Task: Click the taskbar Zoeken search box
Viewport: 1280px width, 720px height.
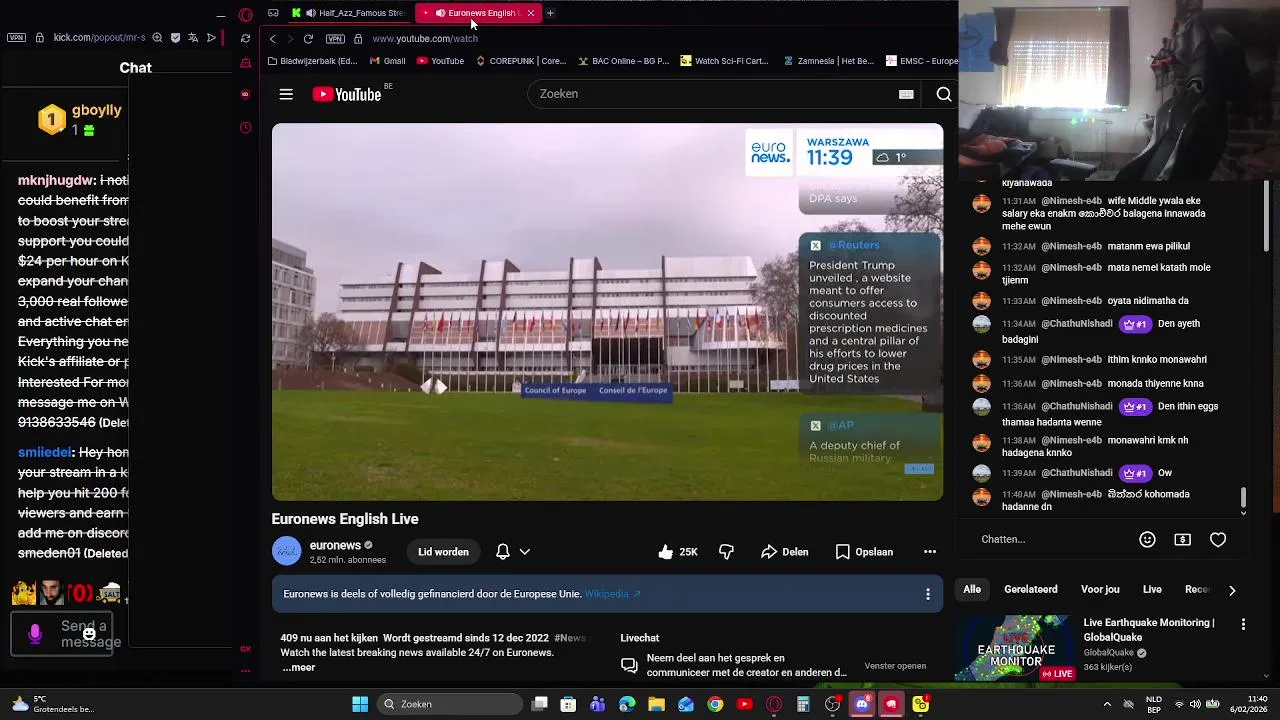Action: point(451,704)
